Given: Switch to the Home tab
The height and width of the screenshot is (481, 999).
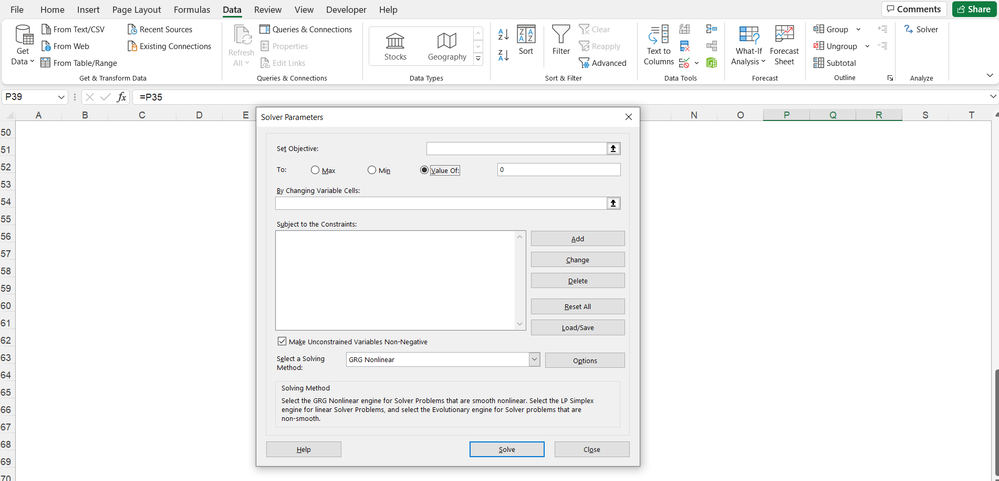Looking at the screenshot, I should [x=52, y=10].
